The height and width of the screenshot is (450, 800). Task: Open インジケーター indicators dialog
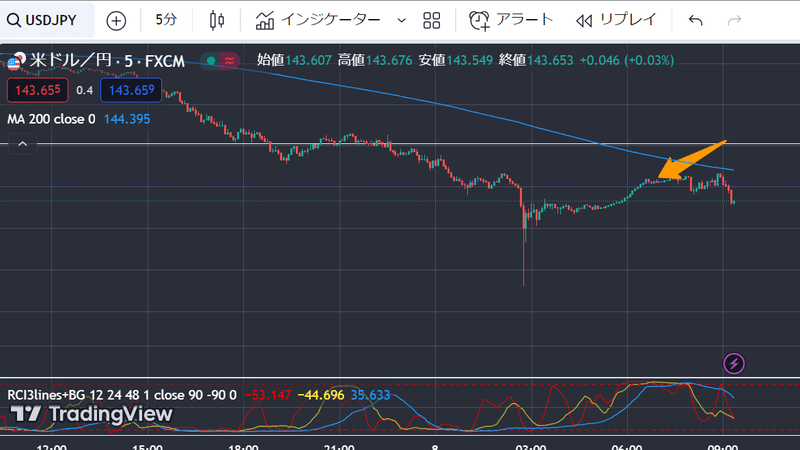click(318, 20)
